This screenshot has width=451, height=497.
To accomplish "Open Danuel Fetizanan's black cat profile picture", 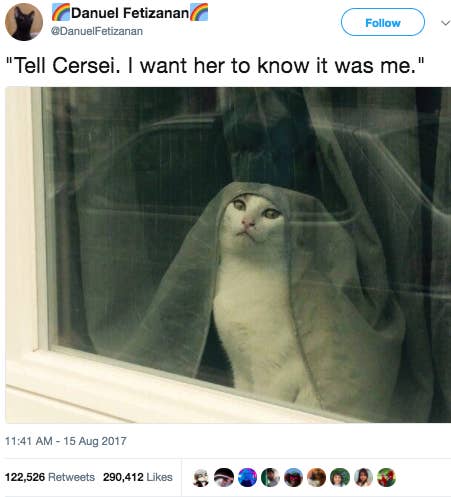I will [x=24, y=22].
